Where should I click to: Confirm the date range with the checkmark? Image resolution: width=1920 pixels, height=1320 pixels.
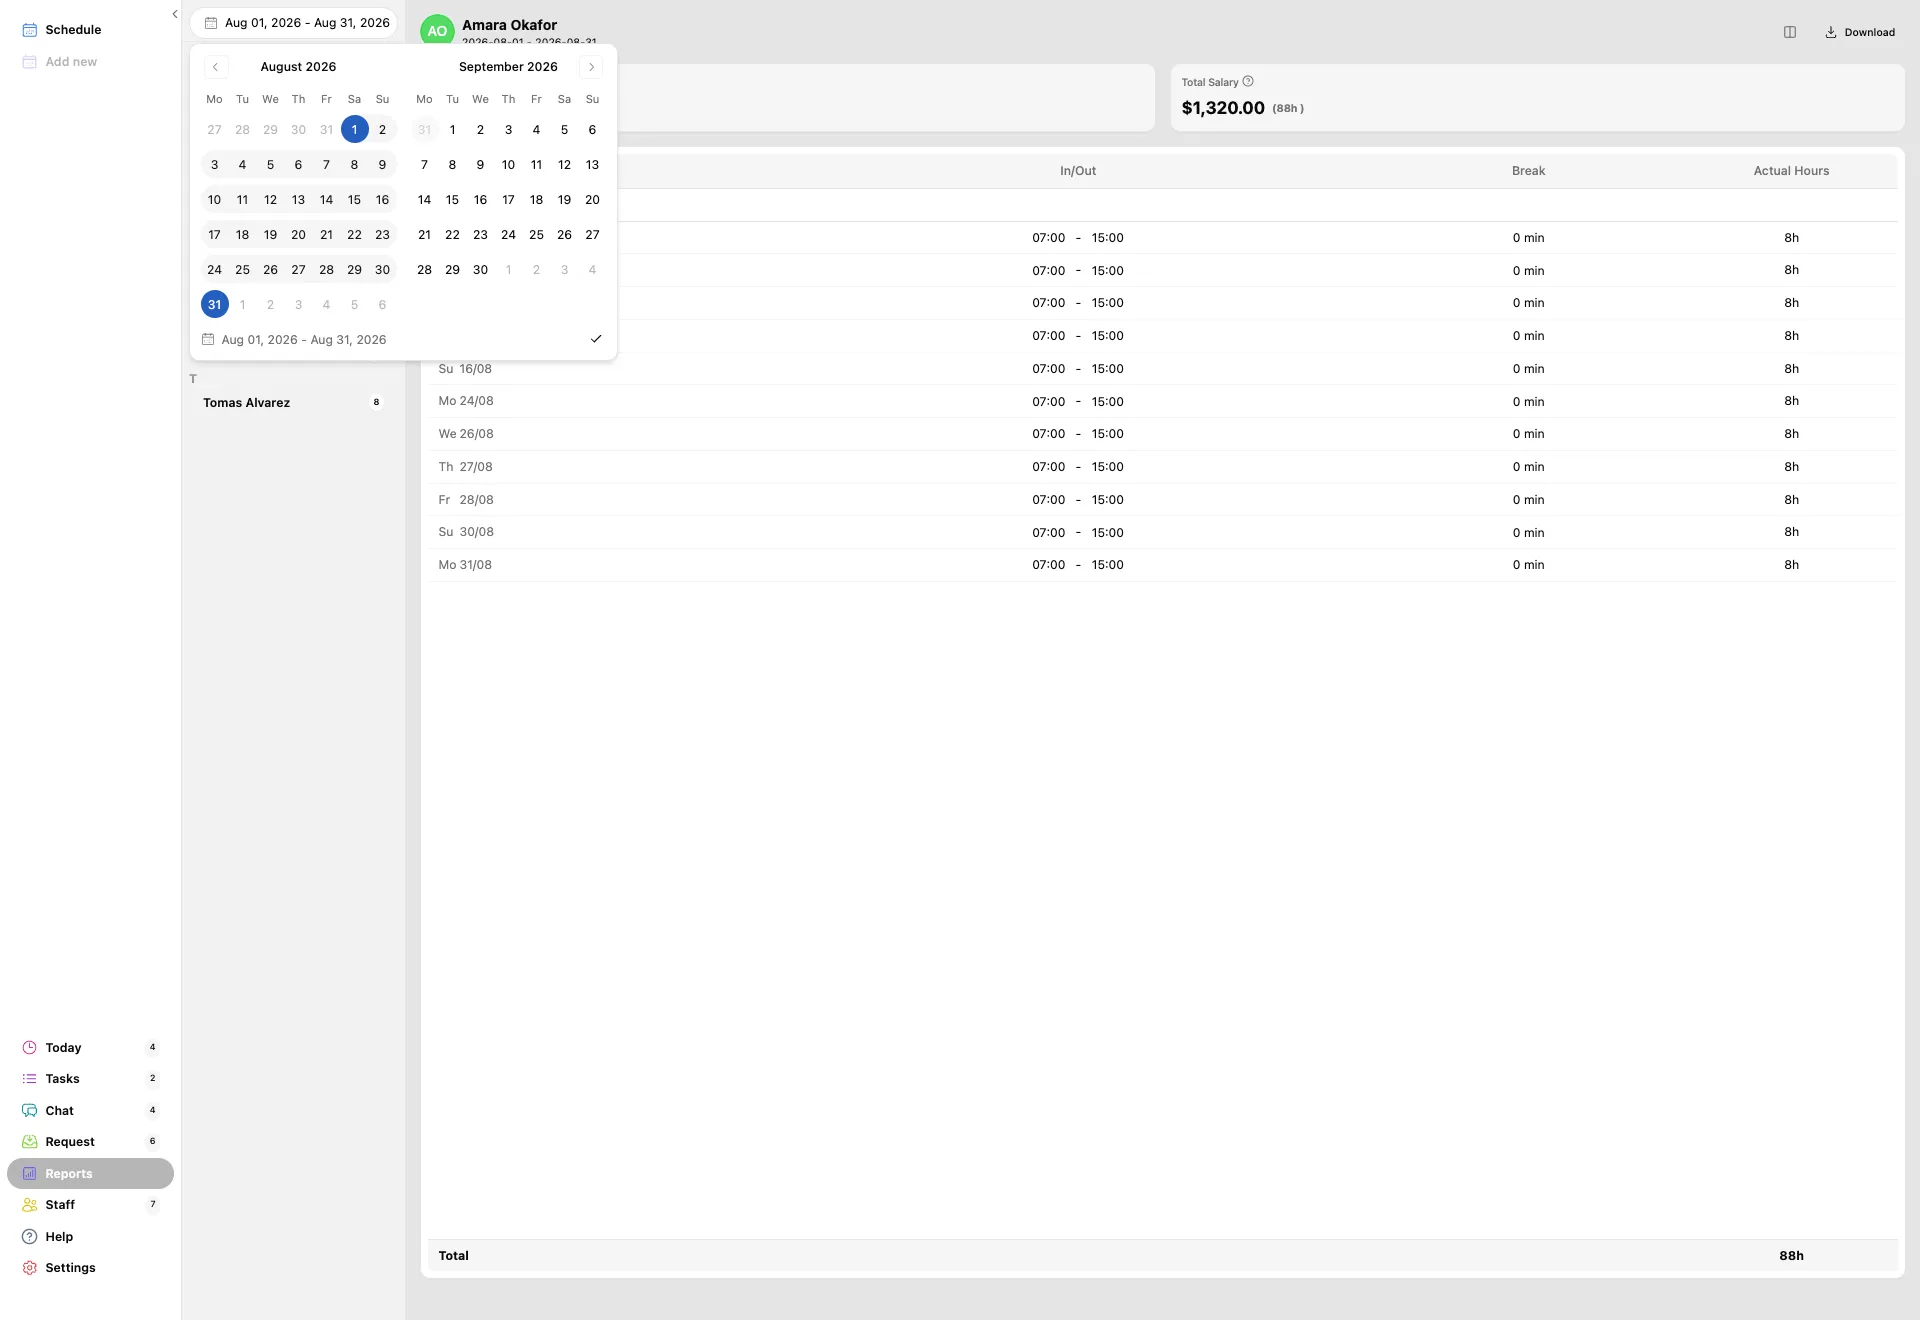click(x=596, y=339)
